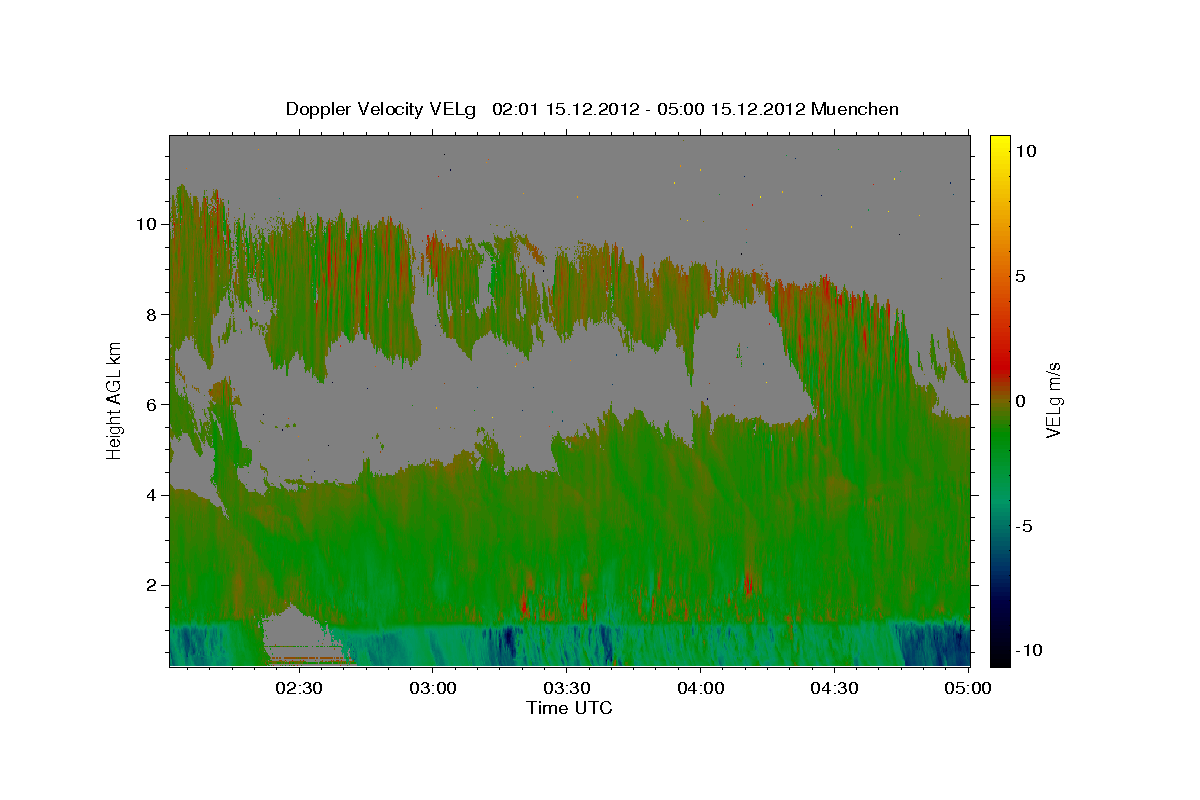Viewport: 1200px width, 800px height.
Task: Click the plot title 'Doppler Velocity VELg'
Action: coord(382,109)
